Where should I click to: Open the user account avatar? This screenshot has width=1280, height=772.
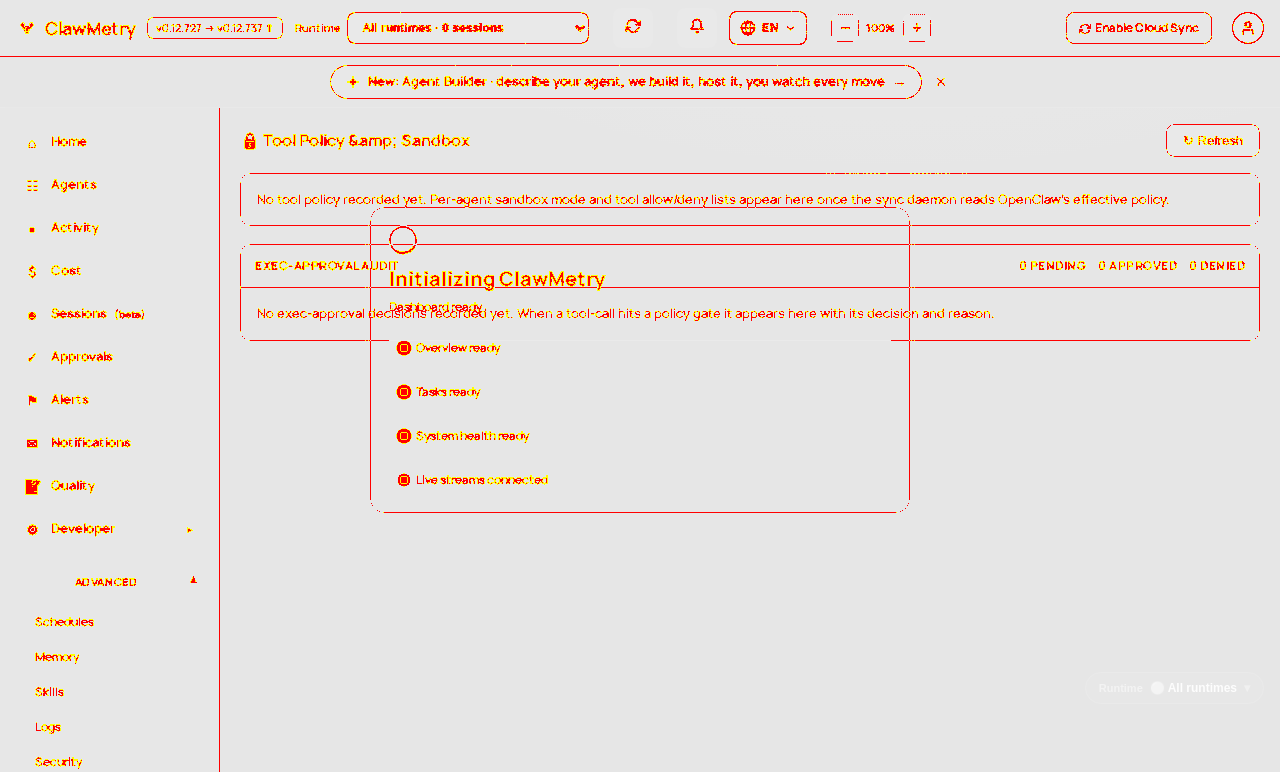(1247, 28)
